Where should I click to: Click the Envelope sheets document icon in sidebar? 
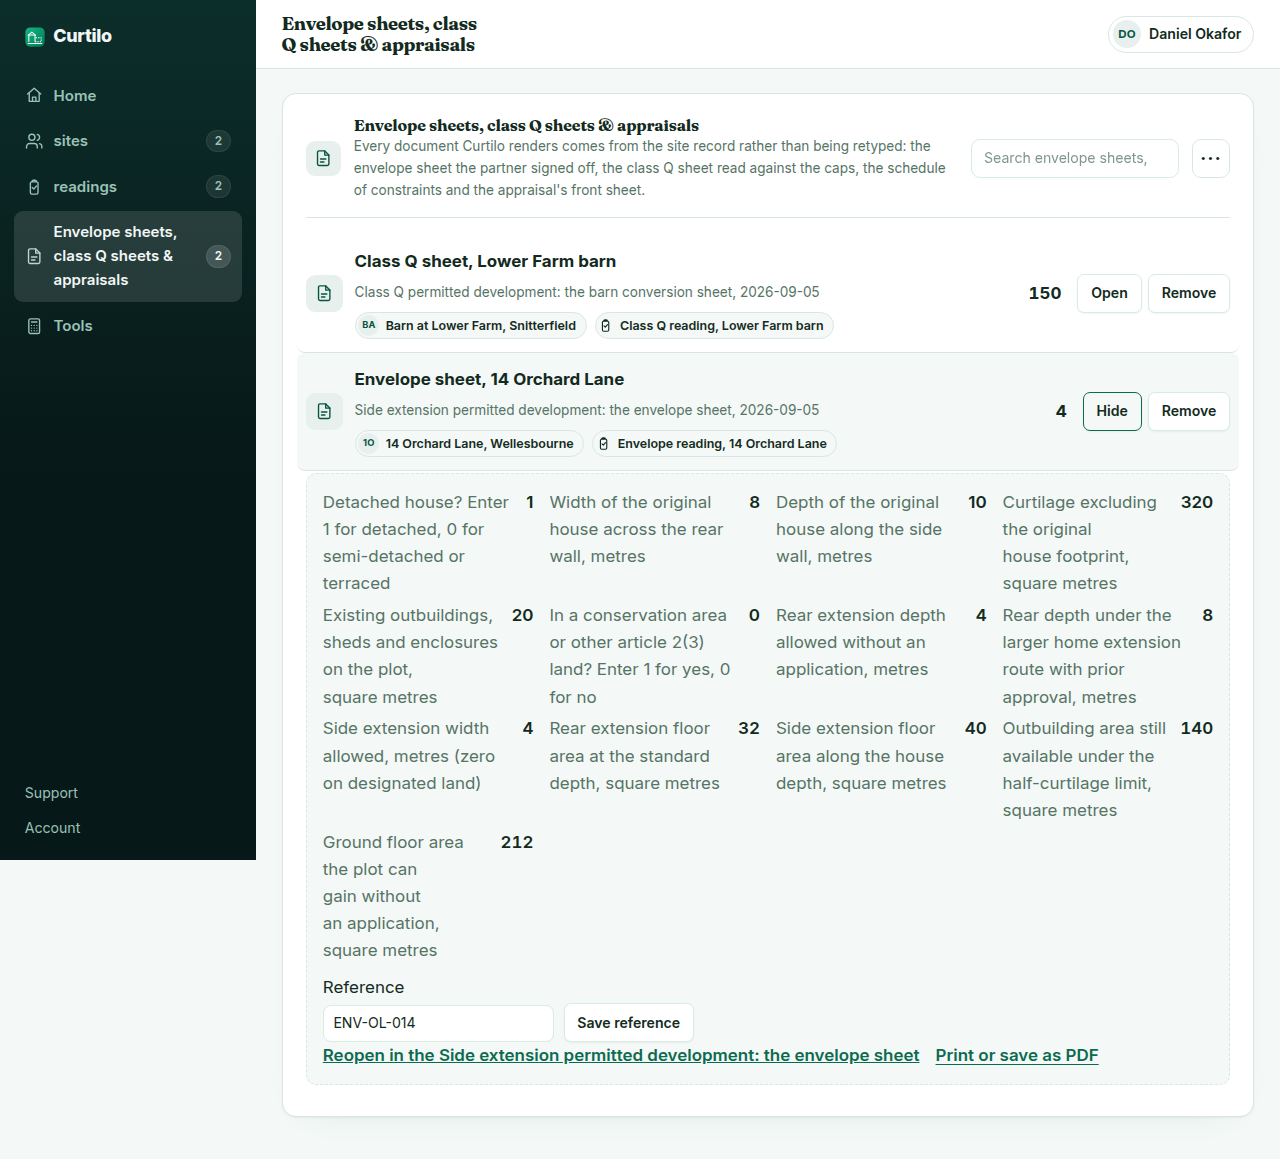pos(34,256)
